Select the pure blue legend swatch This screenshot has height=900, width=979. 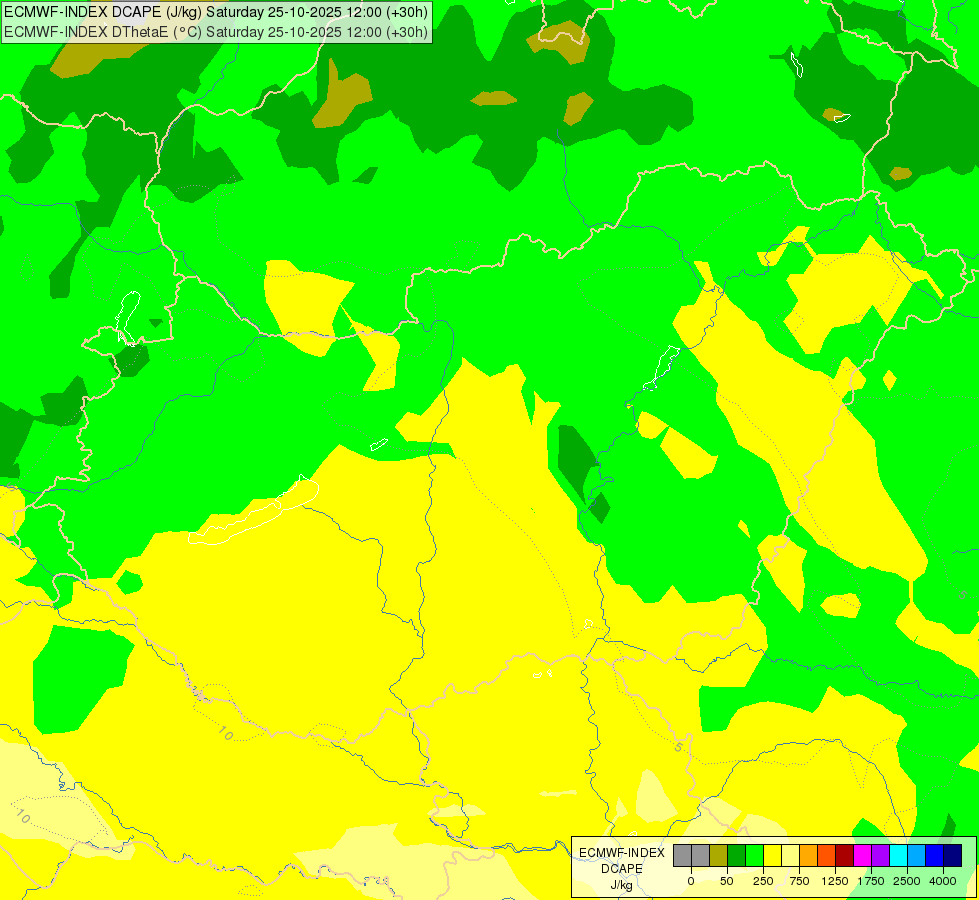tap(934, 856)
